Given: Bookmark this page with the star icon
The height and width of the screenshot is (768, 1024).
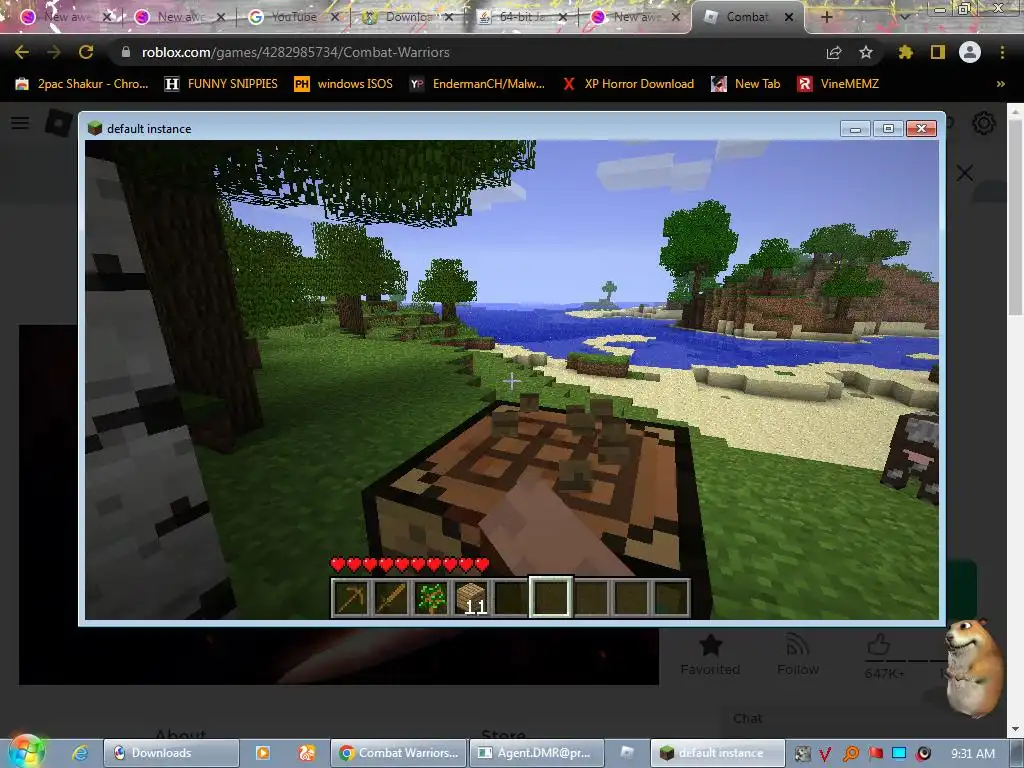Looking at the screenshot, I should [866, 52].
